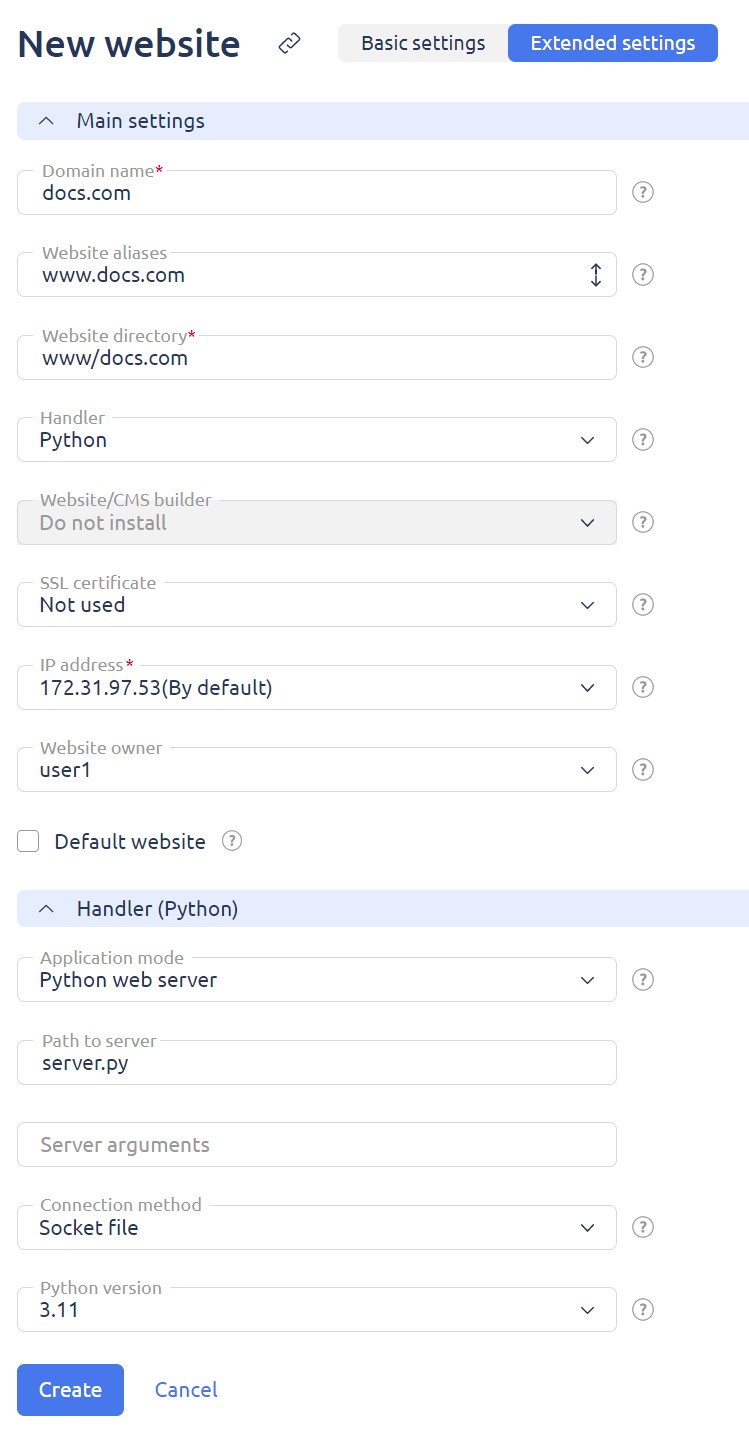Click the Server arguments input field

click(316, 1145)
